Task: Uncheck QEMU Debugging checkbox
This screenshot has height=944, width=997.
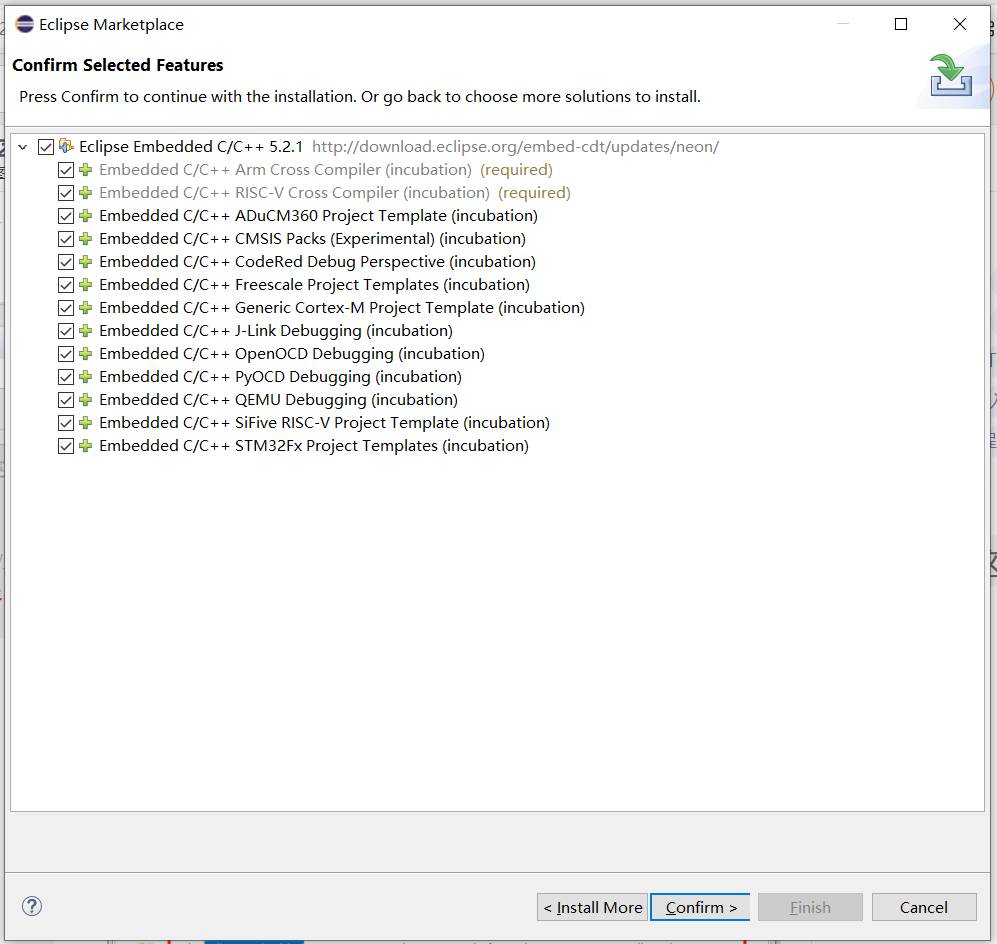Action: 65,400
